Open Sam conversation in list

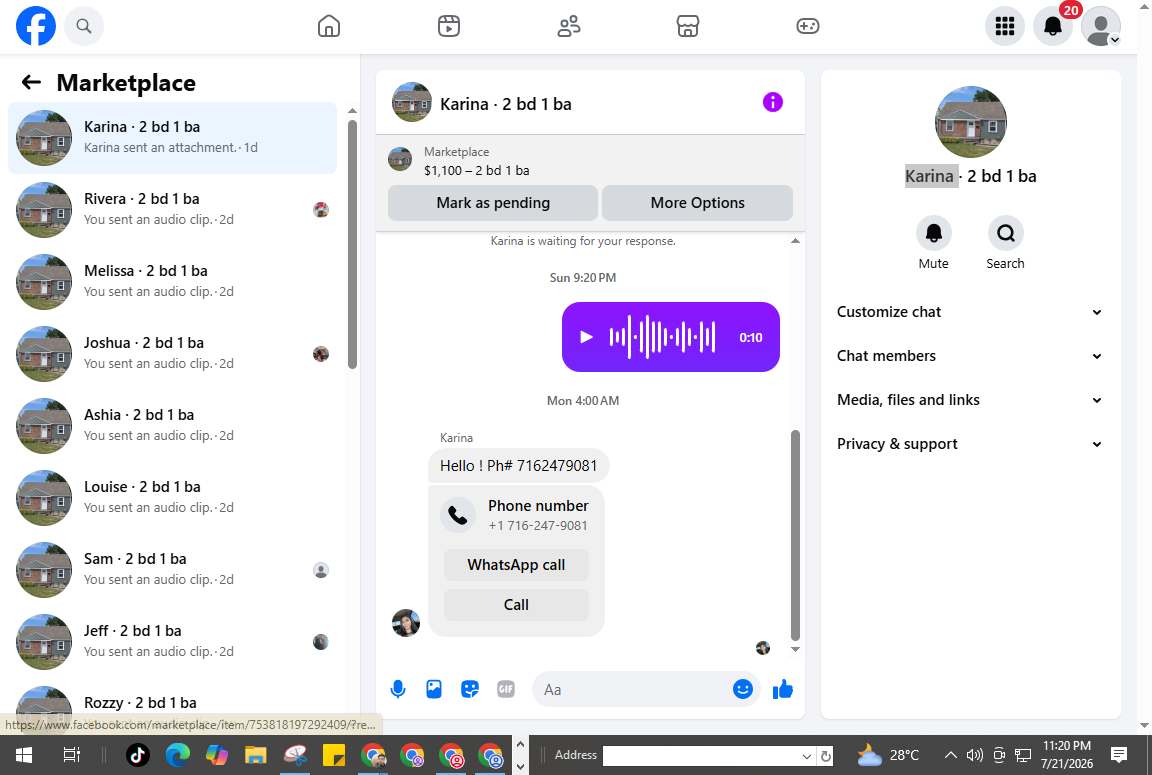point(173,569)
